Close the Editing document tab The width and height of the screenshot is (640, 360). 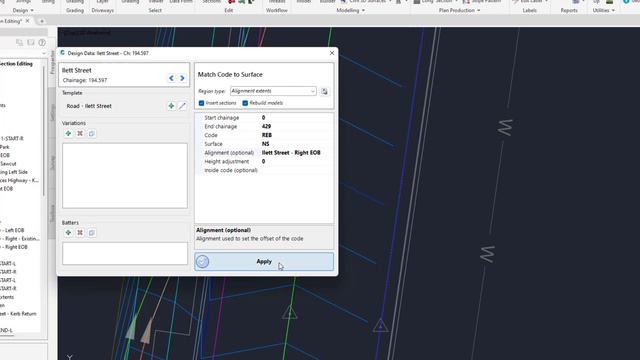click(x=27, y=21)
